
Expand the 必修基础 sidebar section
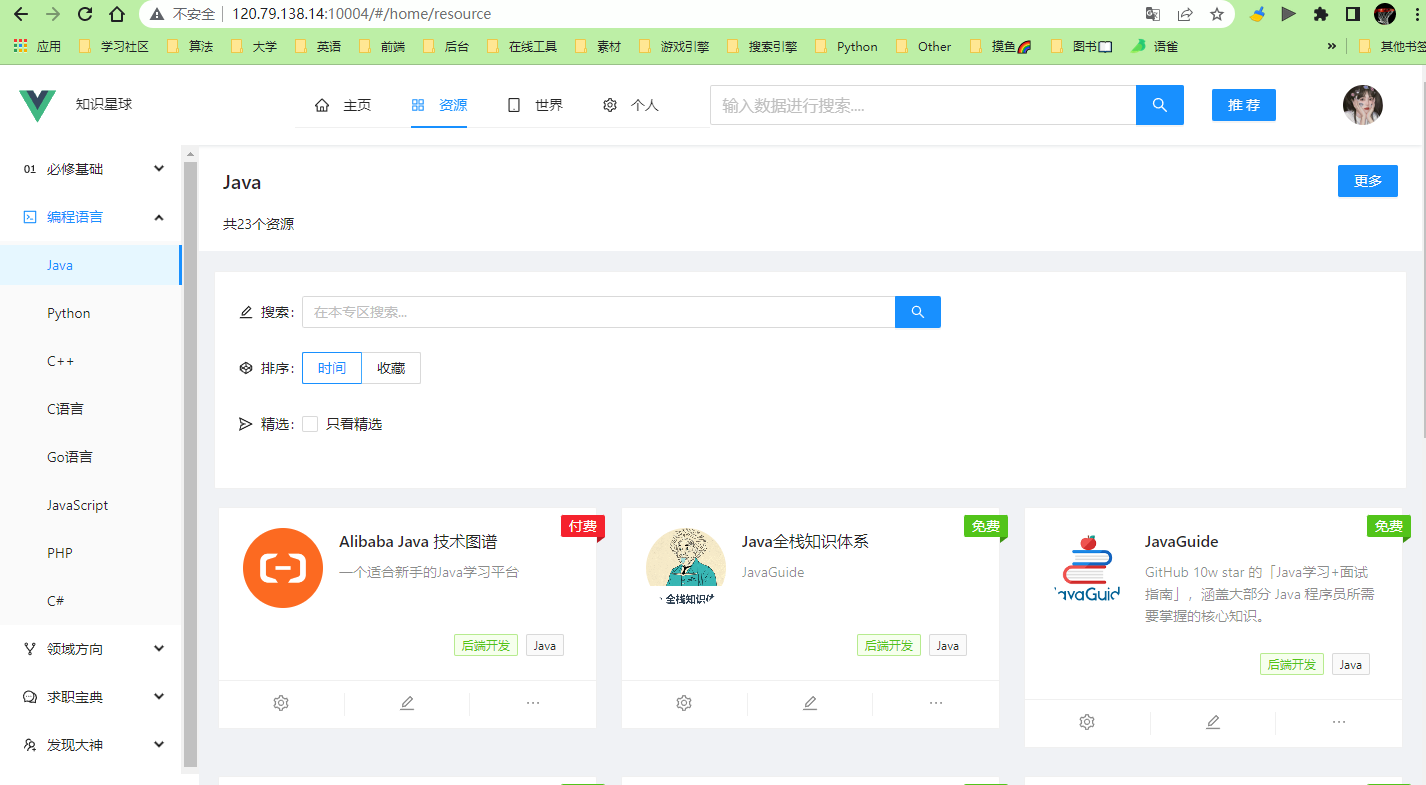point(91,169)
